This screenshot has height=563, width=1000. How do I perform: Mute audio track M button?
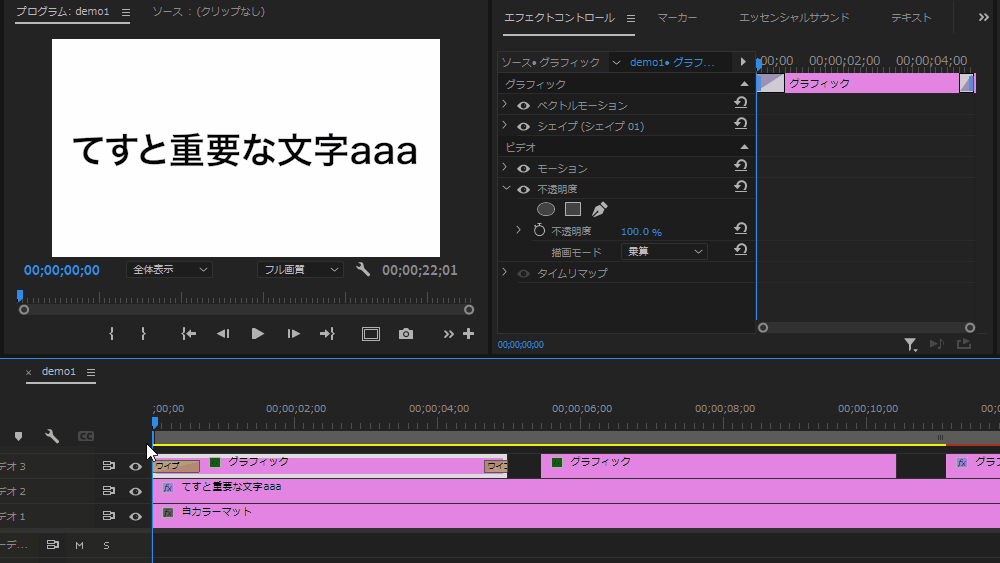click(x=79, y=545)
